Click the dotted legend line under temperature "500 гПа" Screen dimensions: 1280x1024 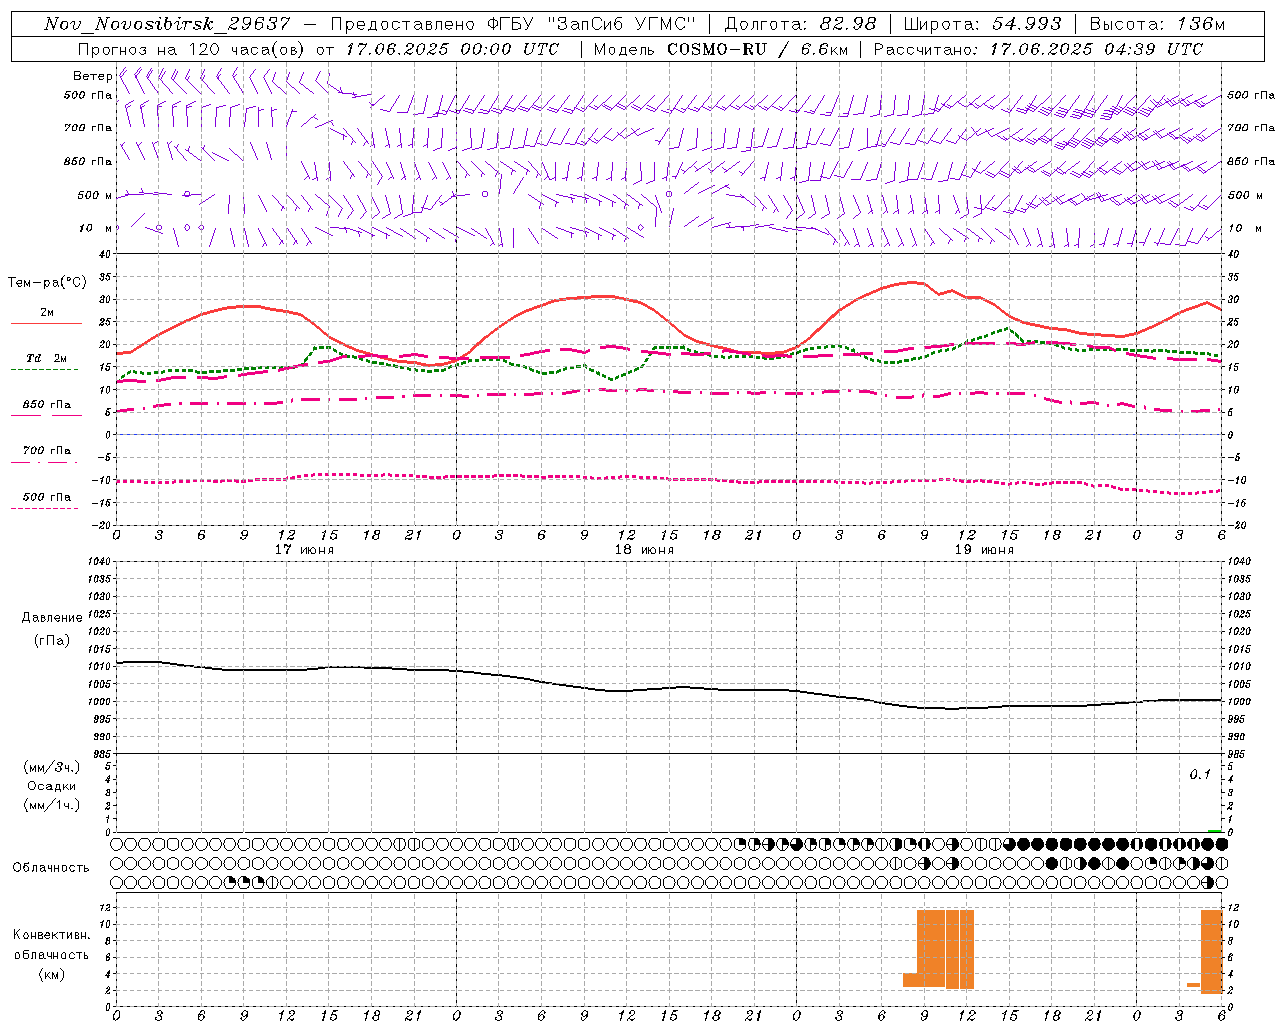coord(44,508)
